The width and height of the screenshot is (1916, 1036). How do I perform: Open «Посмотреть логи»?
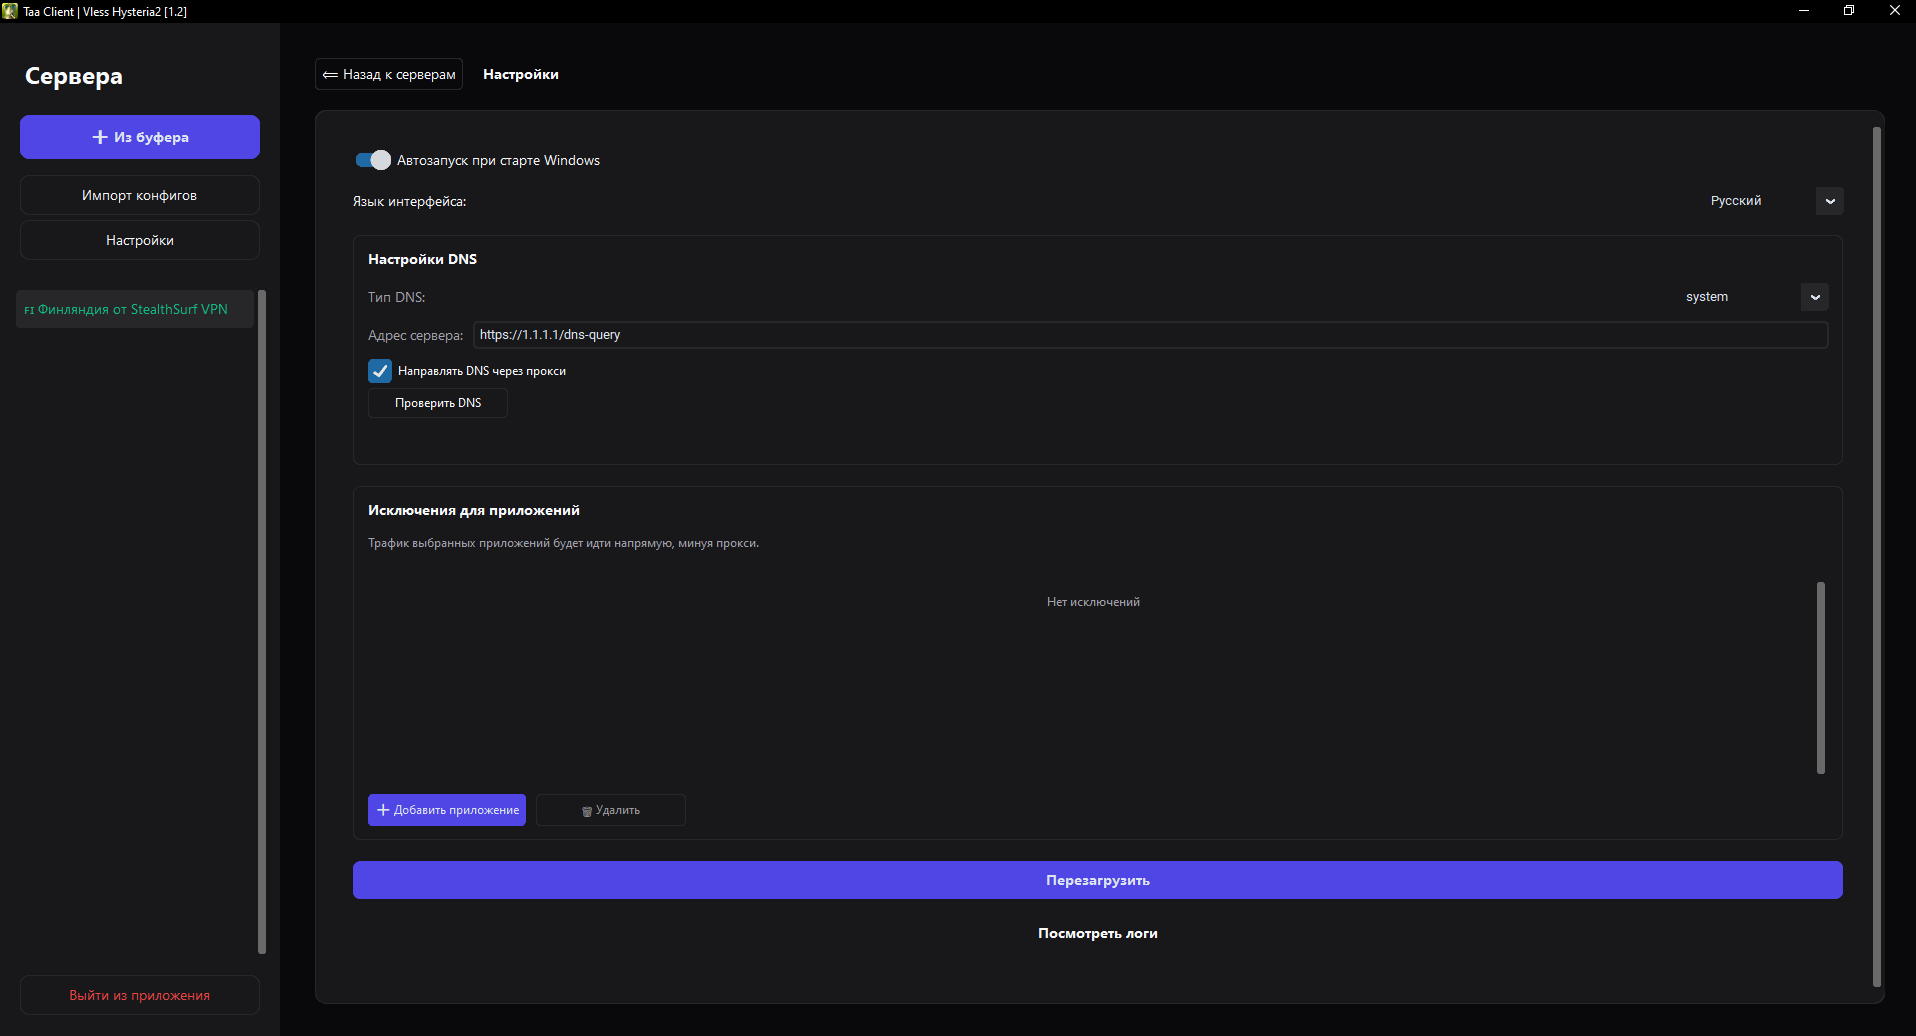coord(1097,932)
